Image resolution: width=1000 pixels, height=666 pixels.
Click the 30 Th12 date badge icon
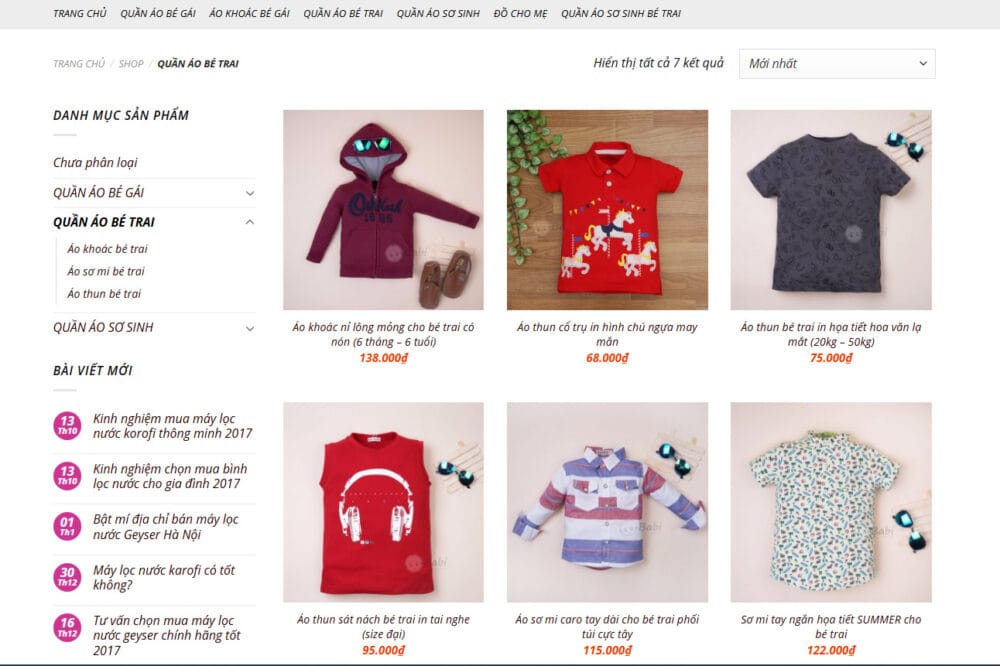click(x=67, y=577)
